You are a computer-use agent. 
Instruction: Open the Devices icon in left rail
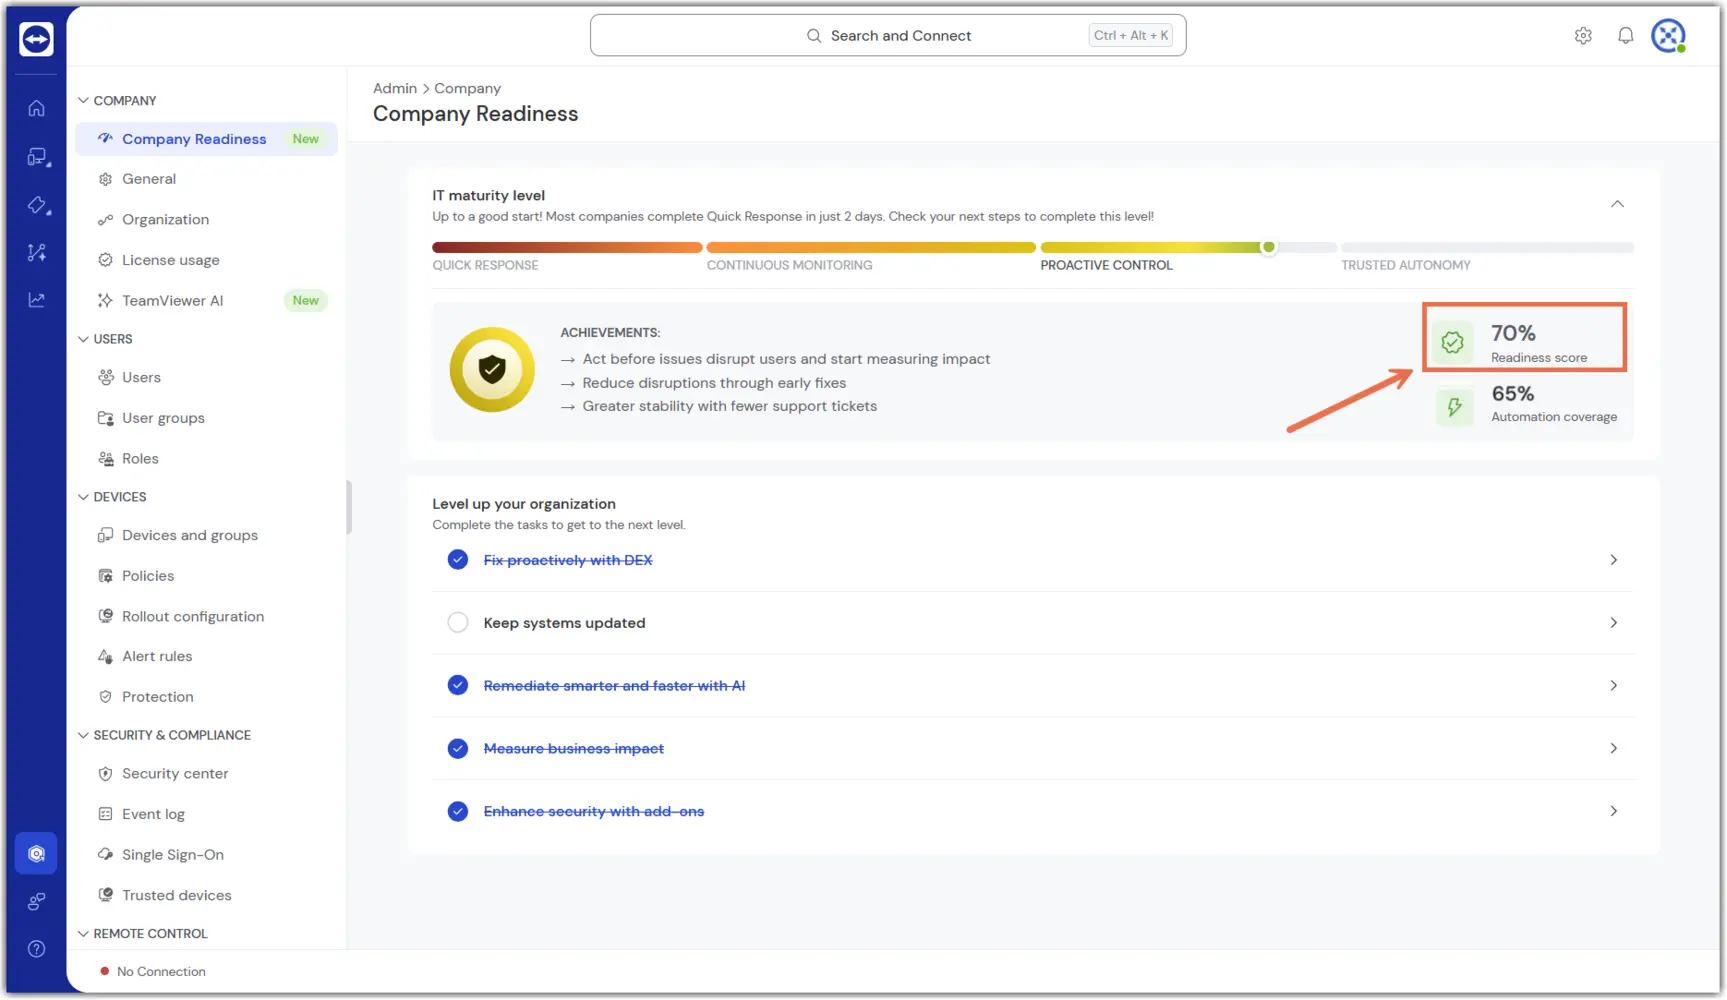[x=37, y=157]
